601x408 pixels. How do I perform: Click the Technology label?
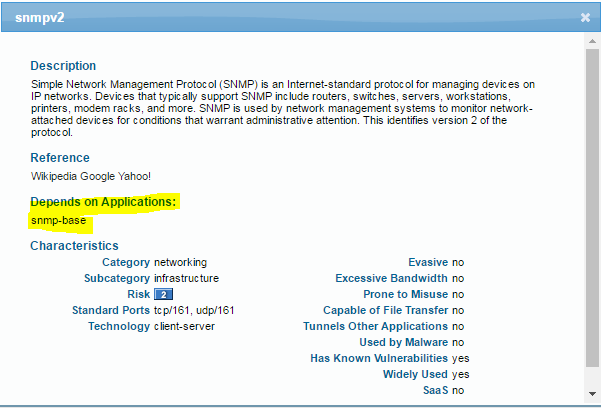[x=119, y=326]
